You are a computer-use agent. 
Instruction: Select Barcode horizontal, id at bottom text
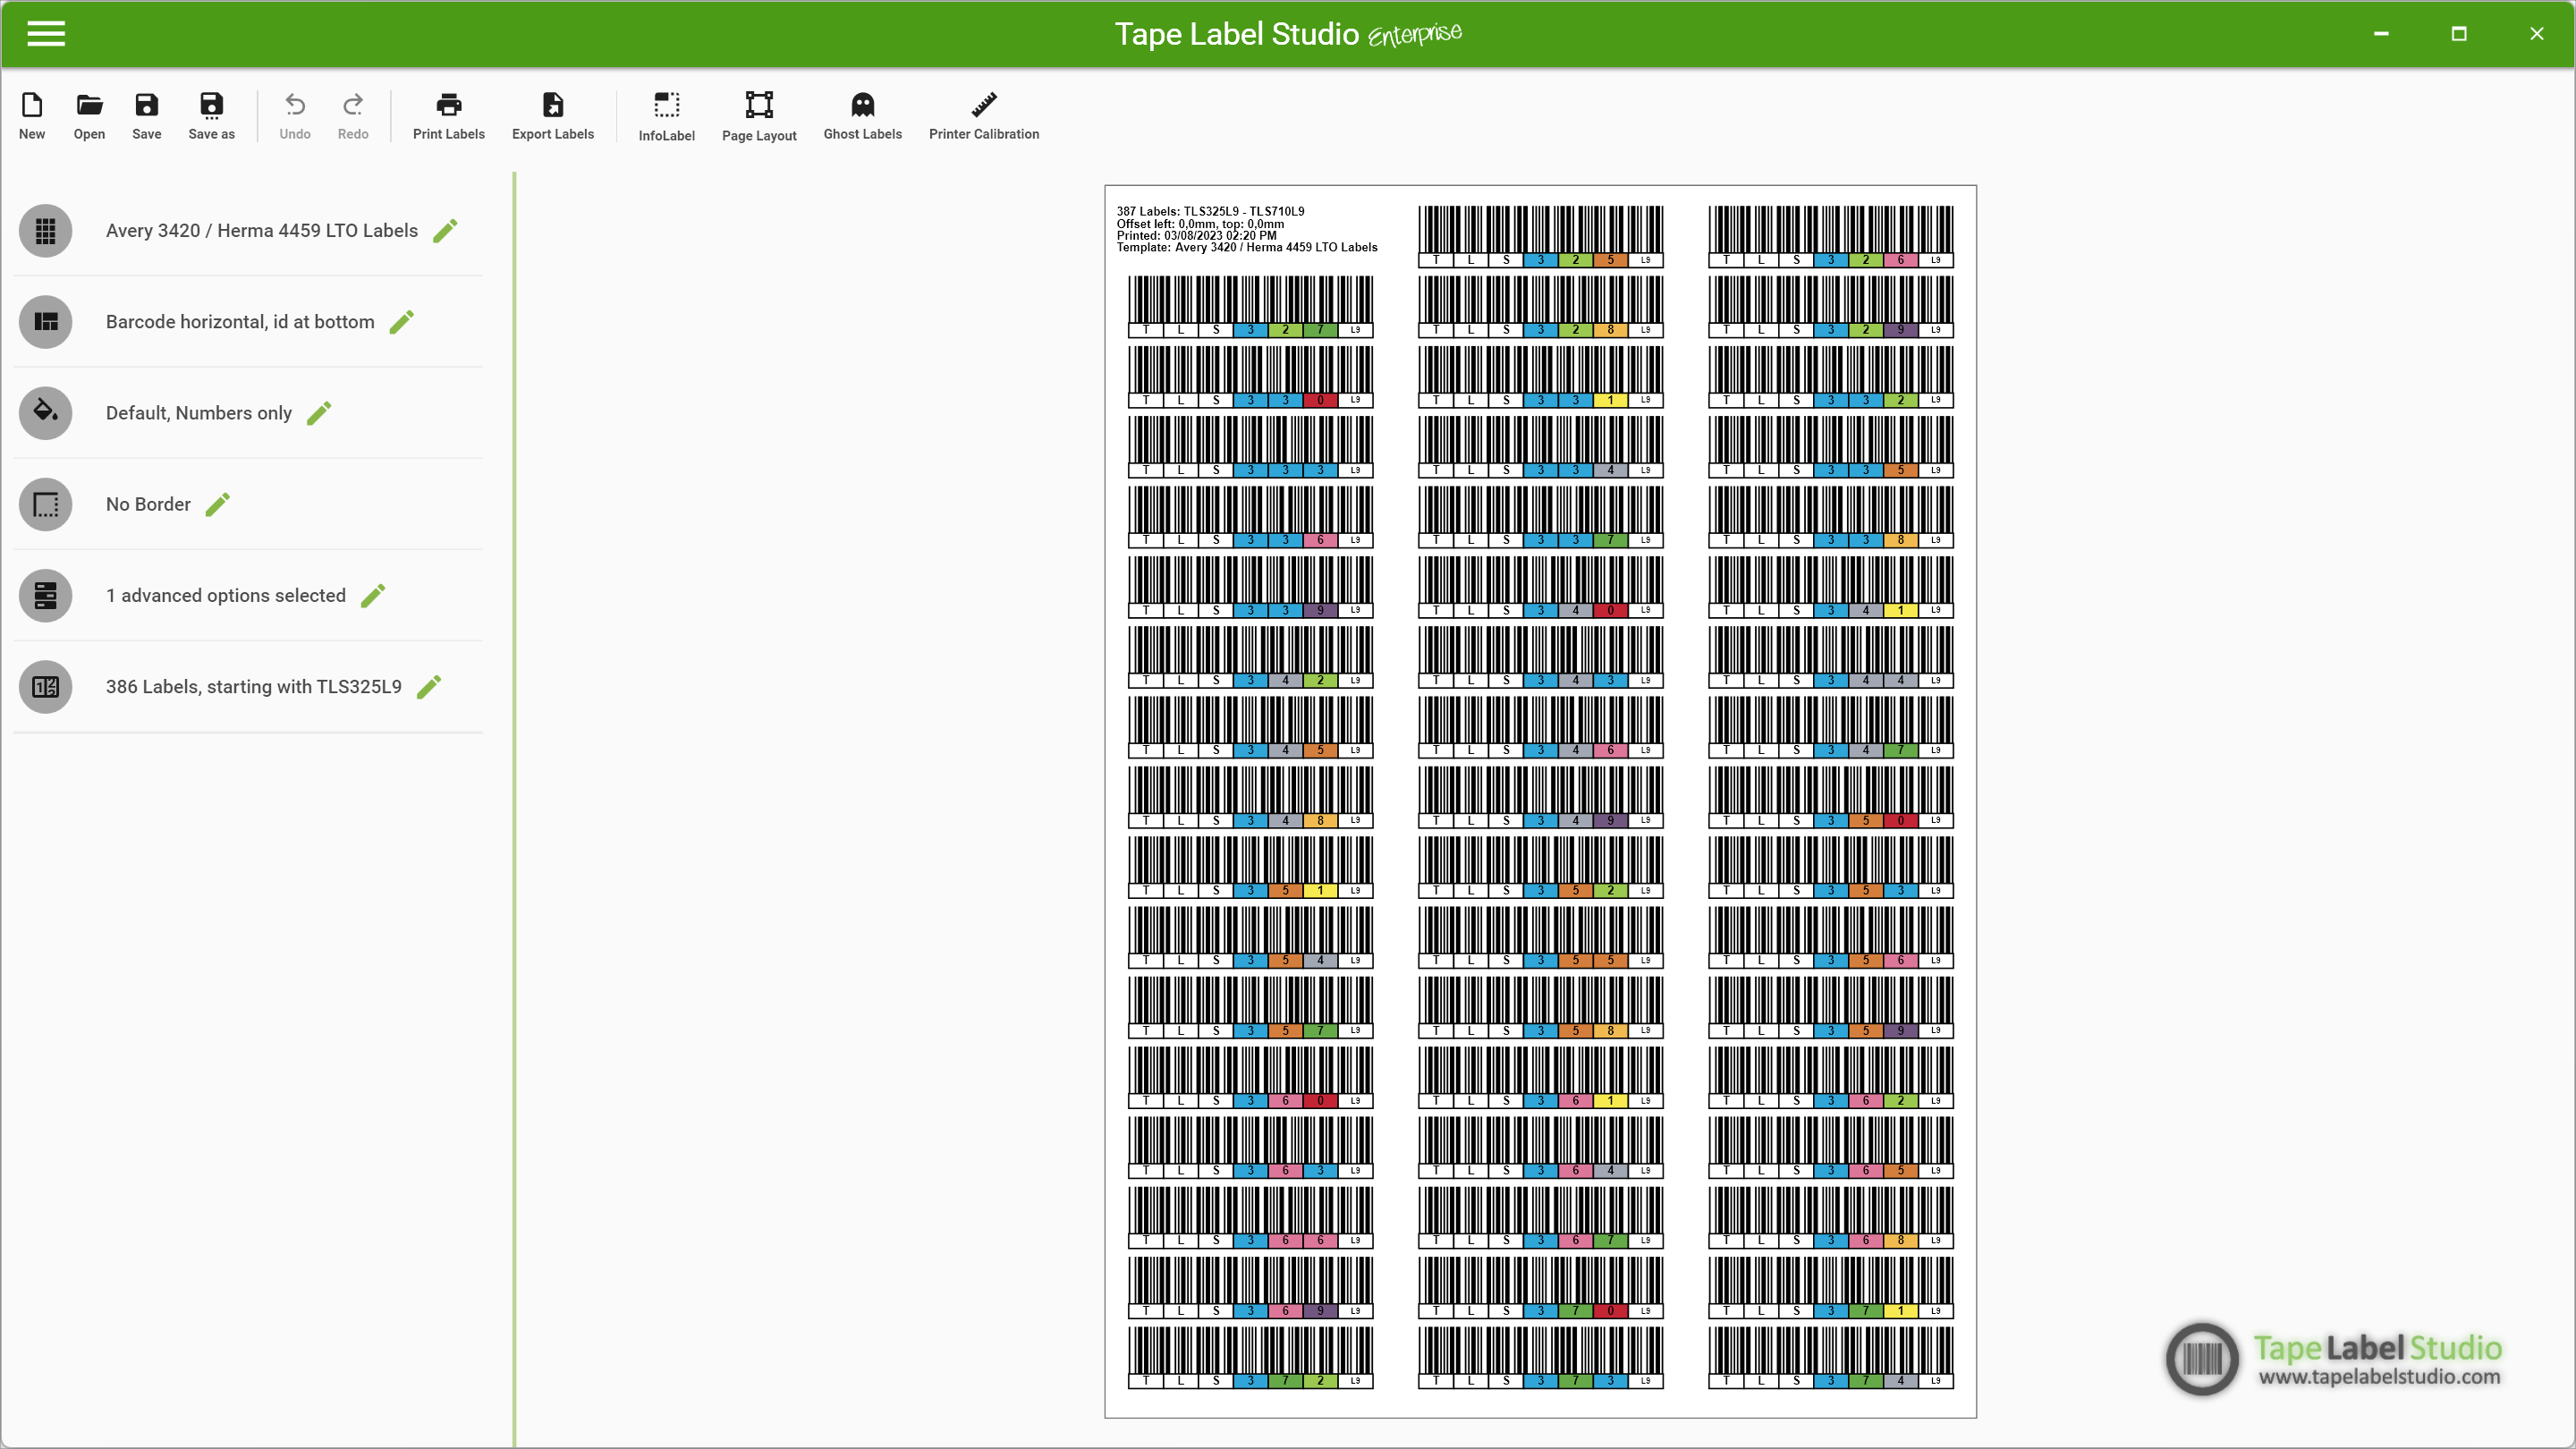click(x=240, y=322)
